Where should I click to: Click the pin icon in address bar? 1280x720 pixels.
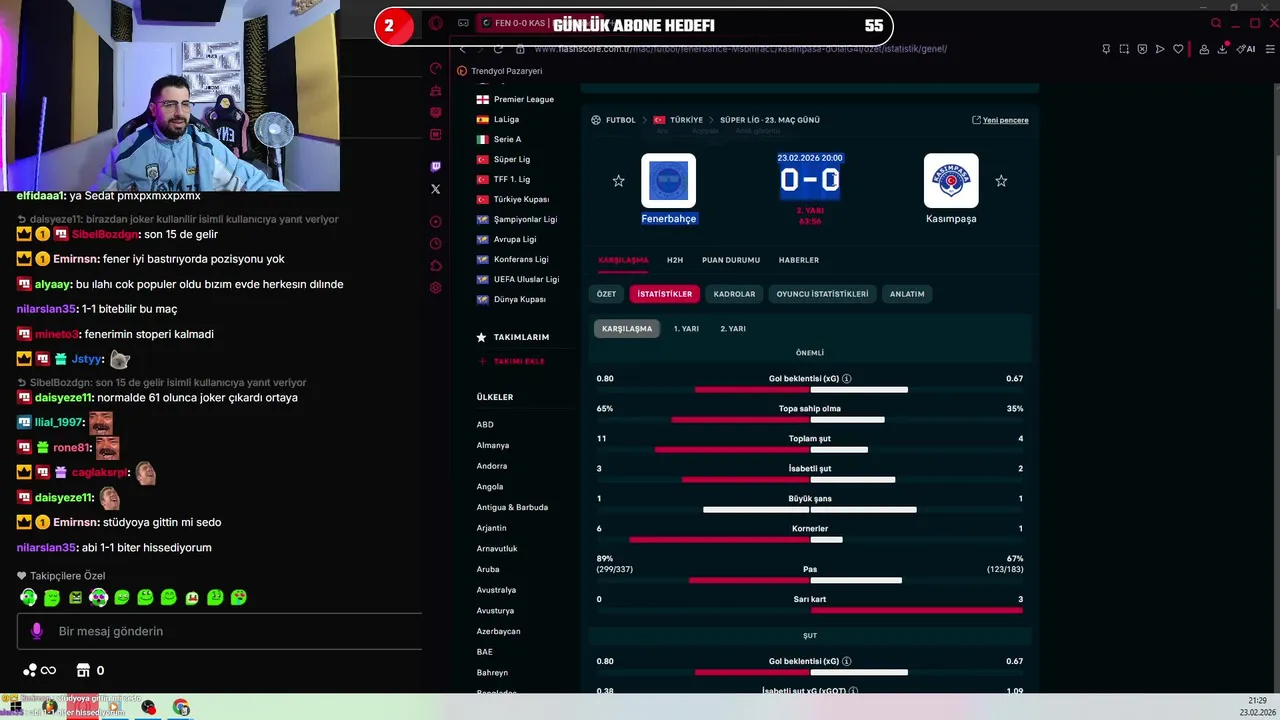pyautogui.click(x=1106, y=49)
